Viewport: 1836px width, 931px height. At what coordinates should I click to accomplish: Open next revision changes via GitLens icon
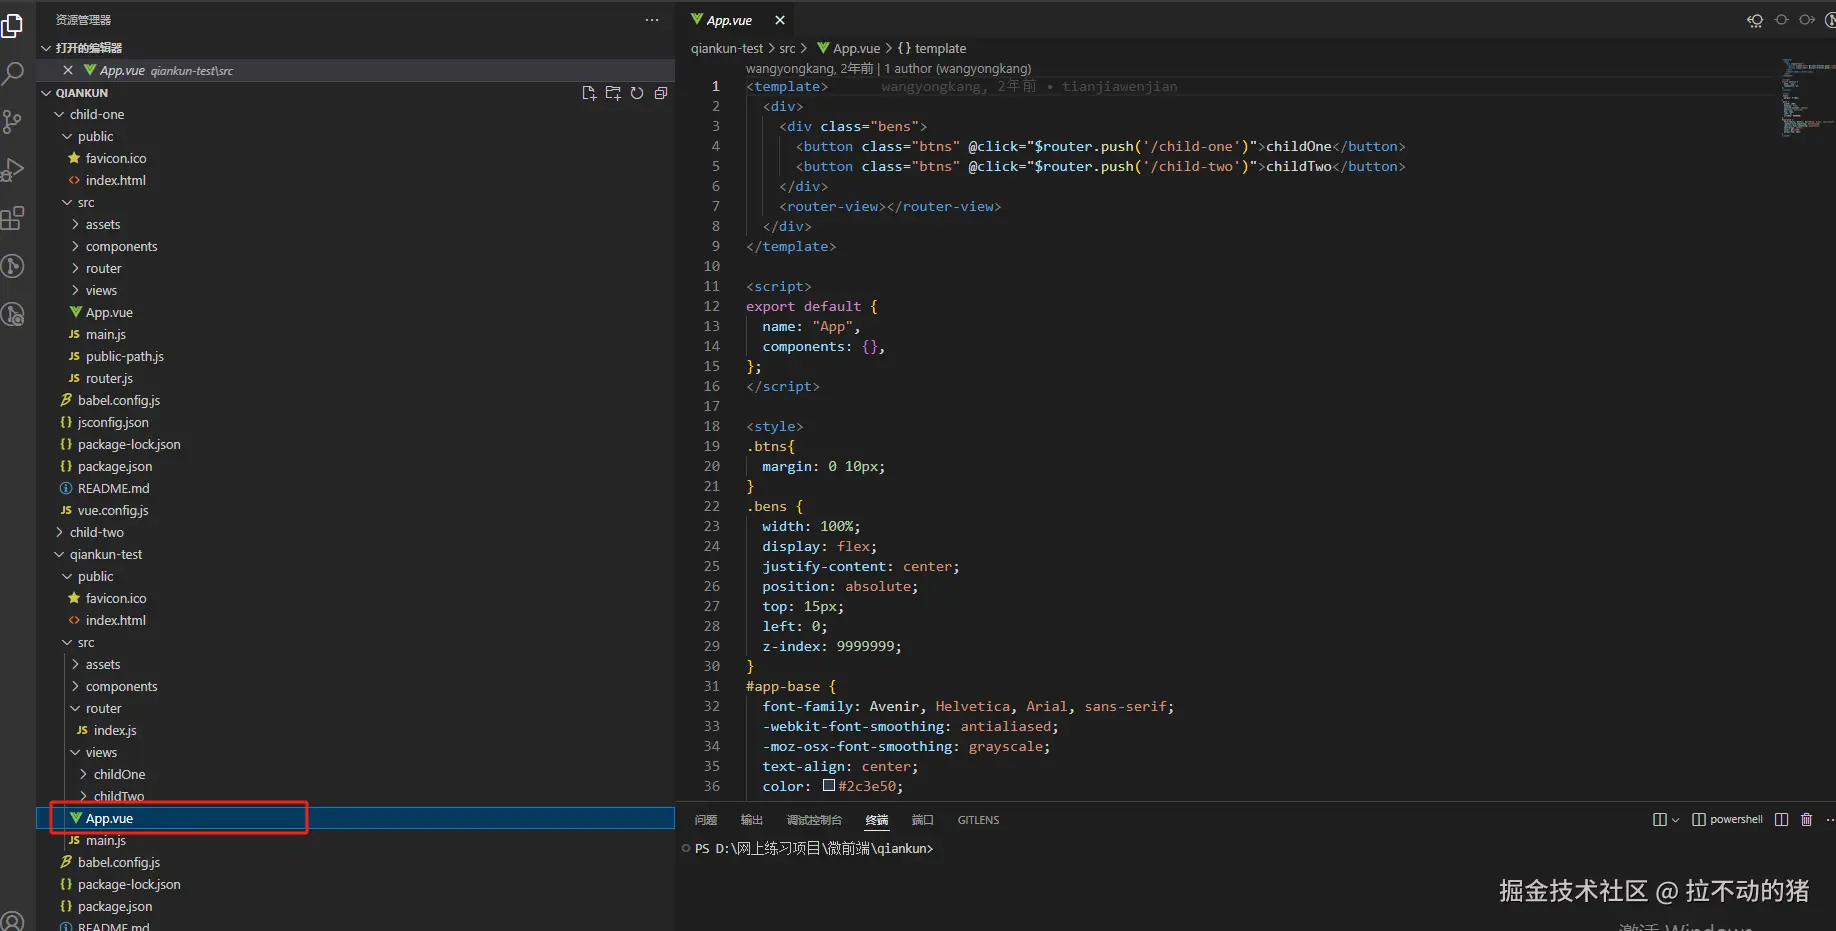(1807, 20)
